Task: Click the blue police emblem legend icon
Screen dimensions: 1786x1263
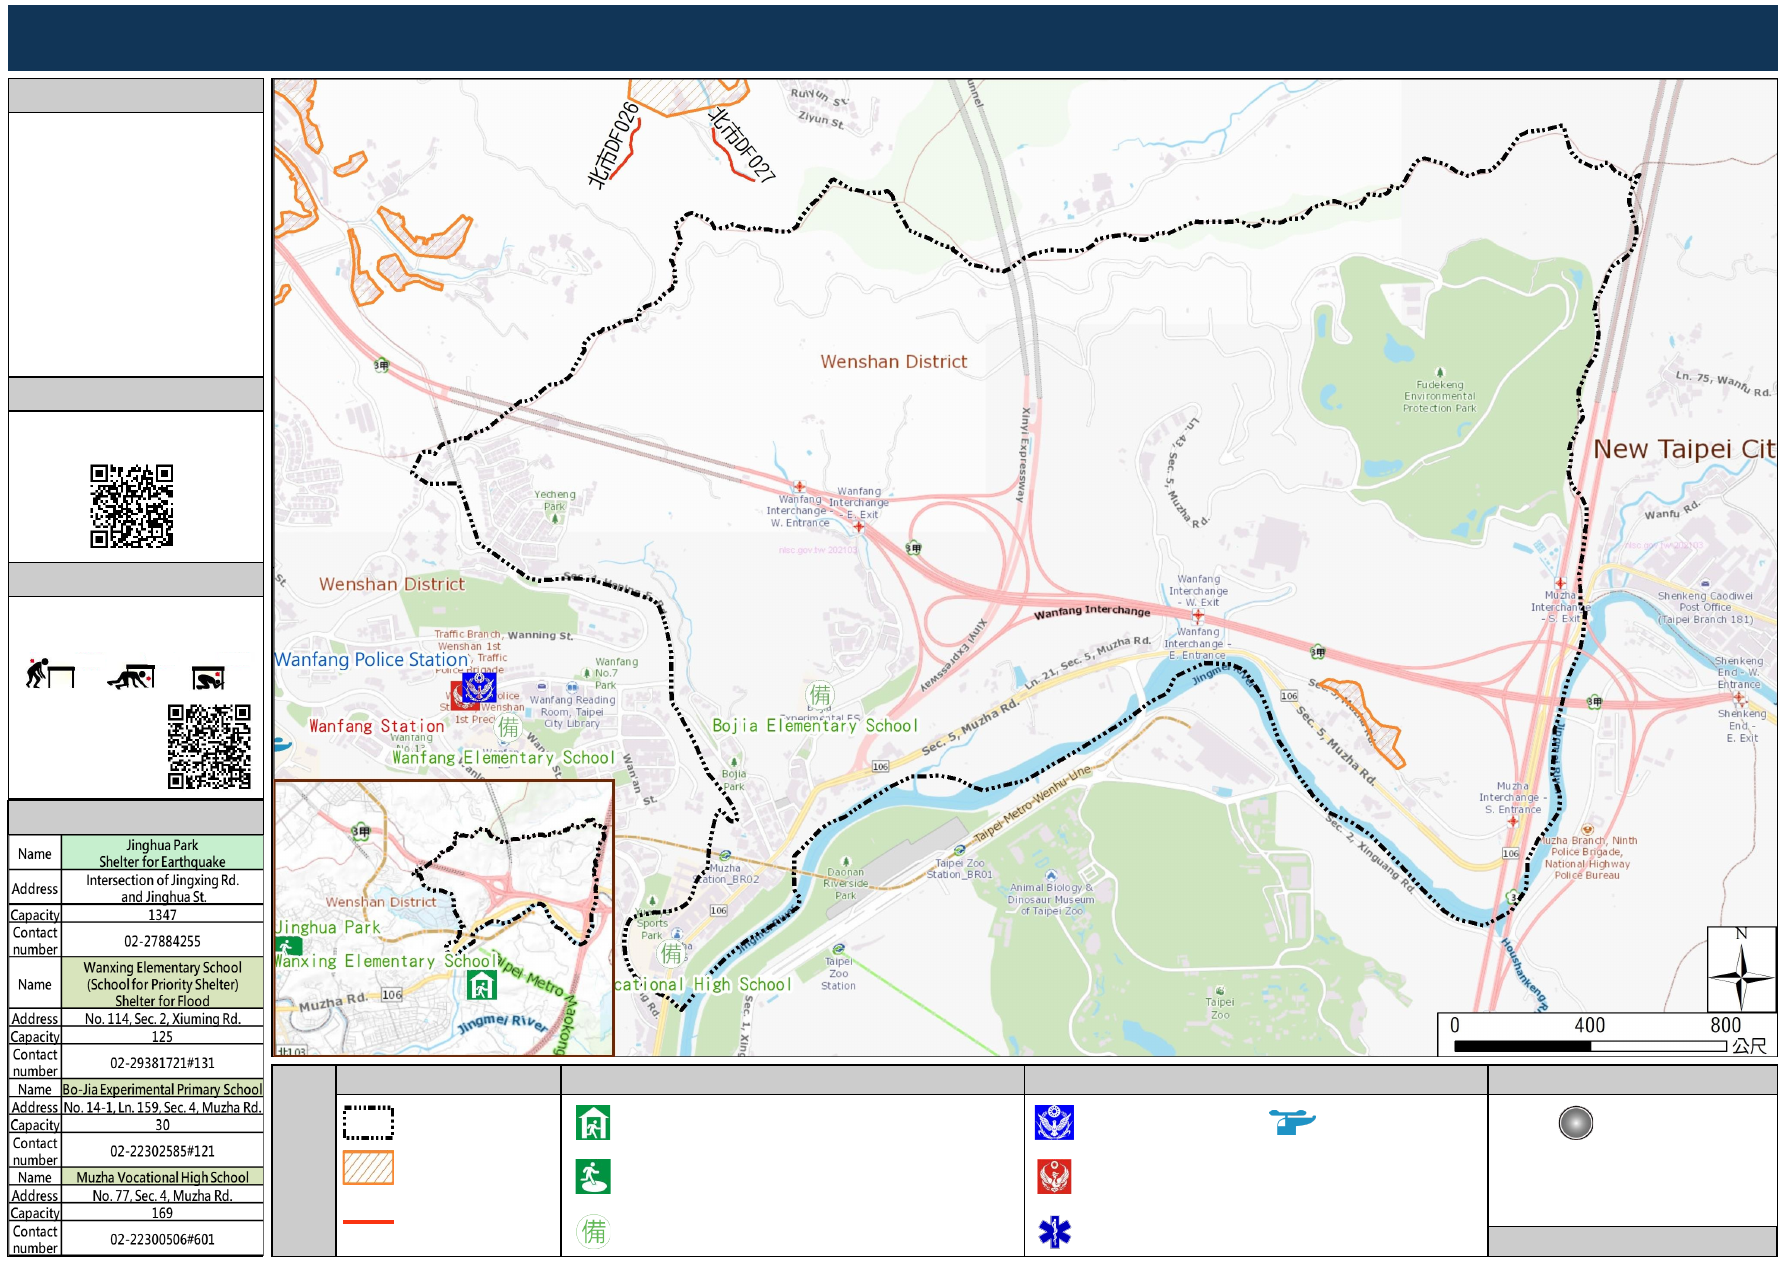Action: point(1054,1123)
